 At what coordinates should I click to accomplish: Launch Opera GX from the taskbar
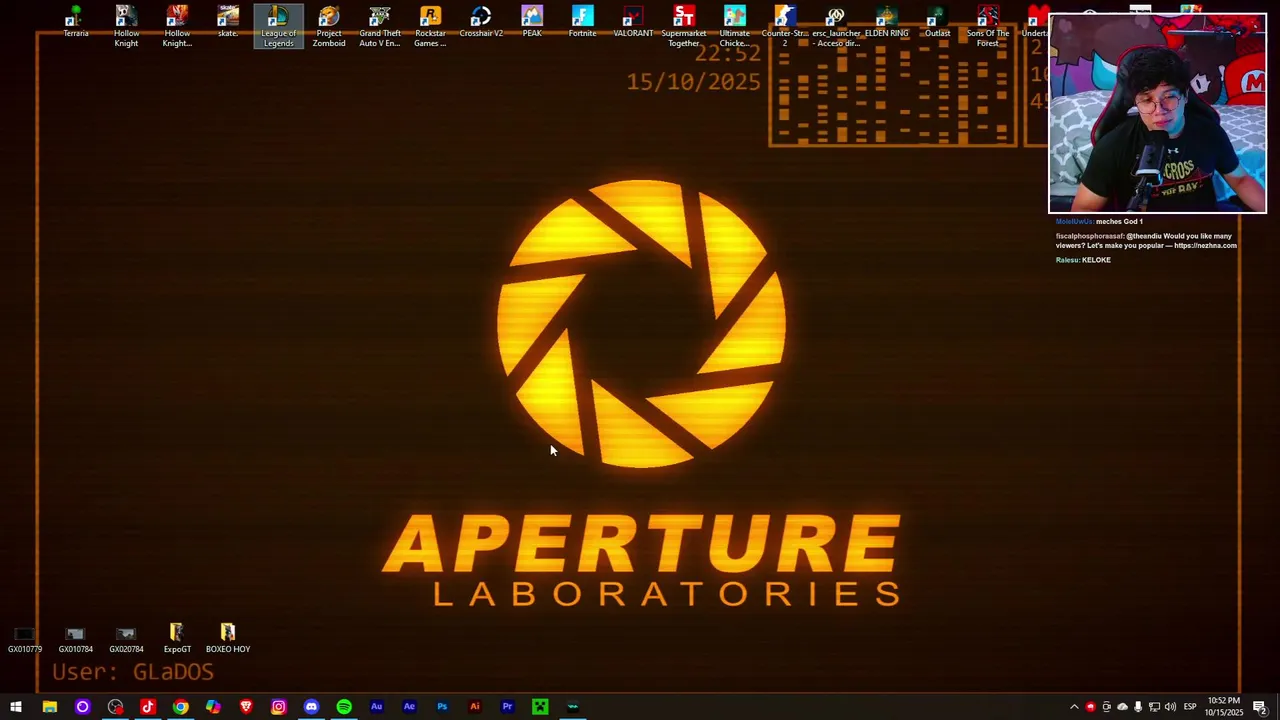point(82,707)
